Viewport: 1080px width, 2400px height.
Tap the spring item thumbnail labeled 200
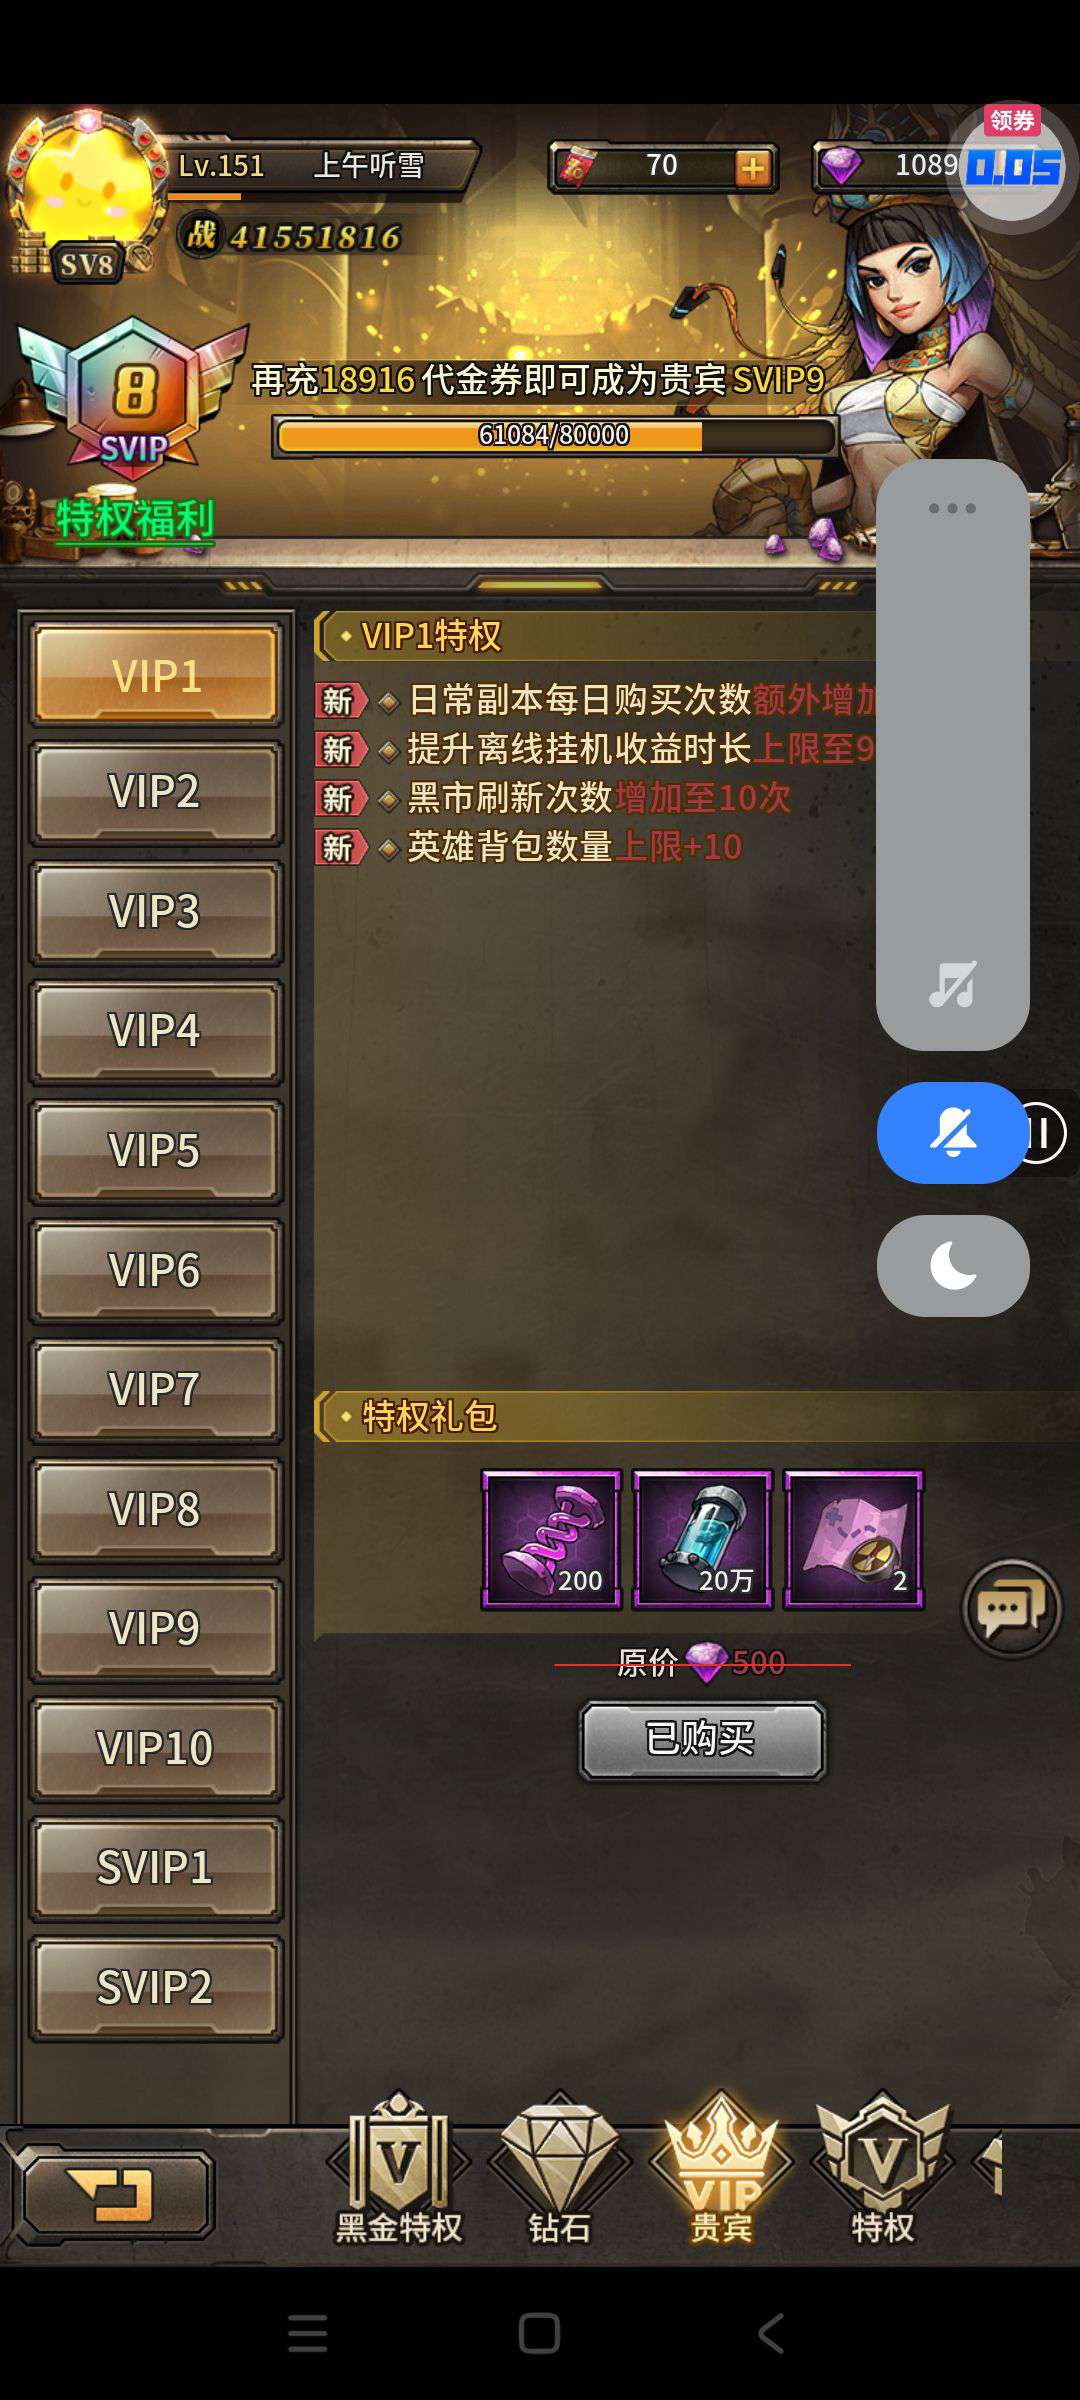(x=551, y=1539)
